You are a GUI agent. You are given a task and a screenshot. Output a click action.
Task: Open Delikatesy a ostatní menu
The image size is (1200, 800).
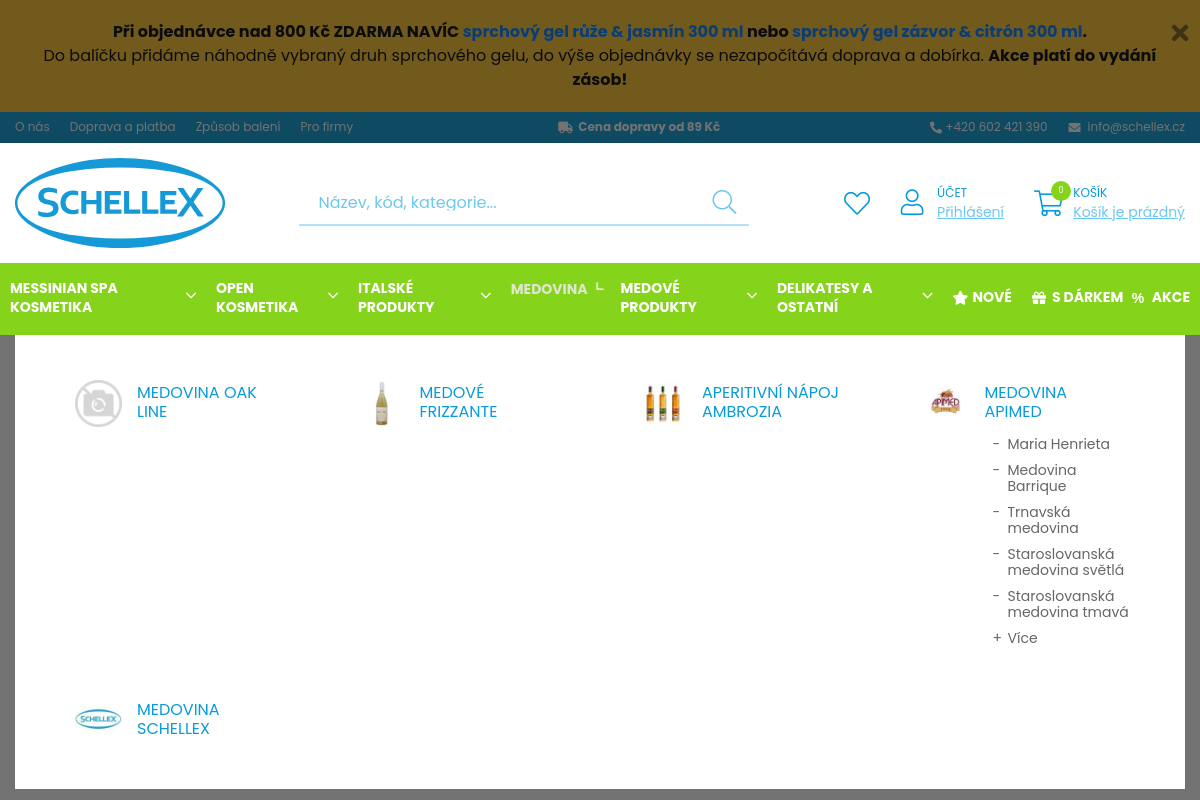tap(824, 297)
